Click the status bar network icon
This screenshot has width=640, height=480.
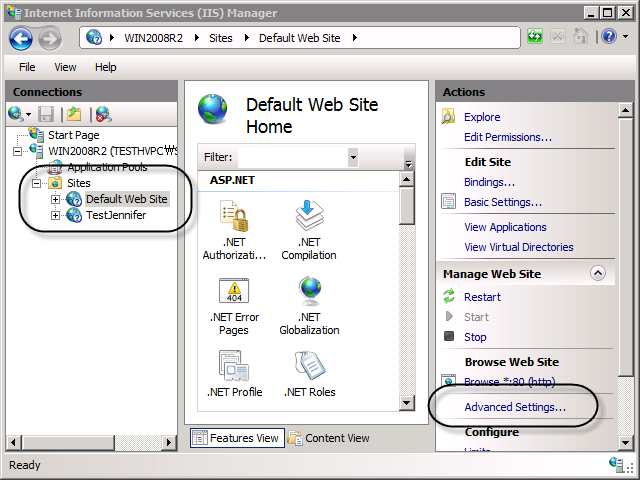click(x=616, y=464)
